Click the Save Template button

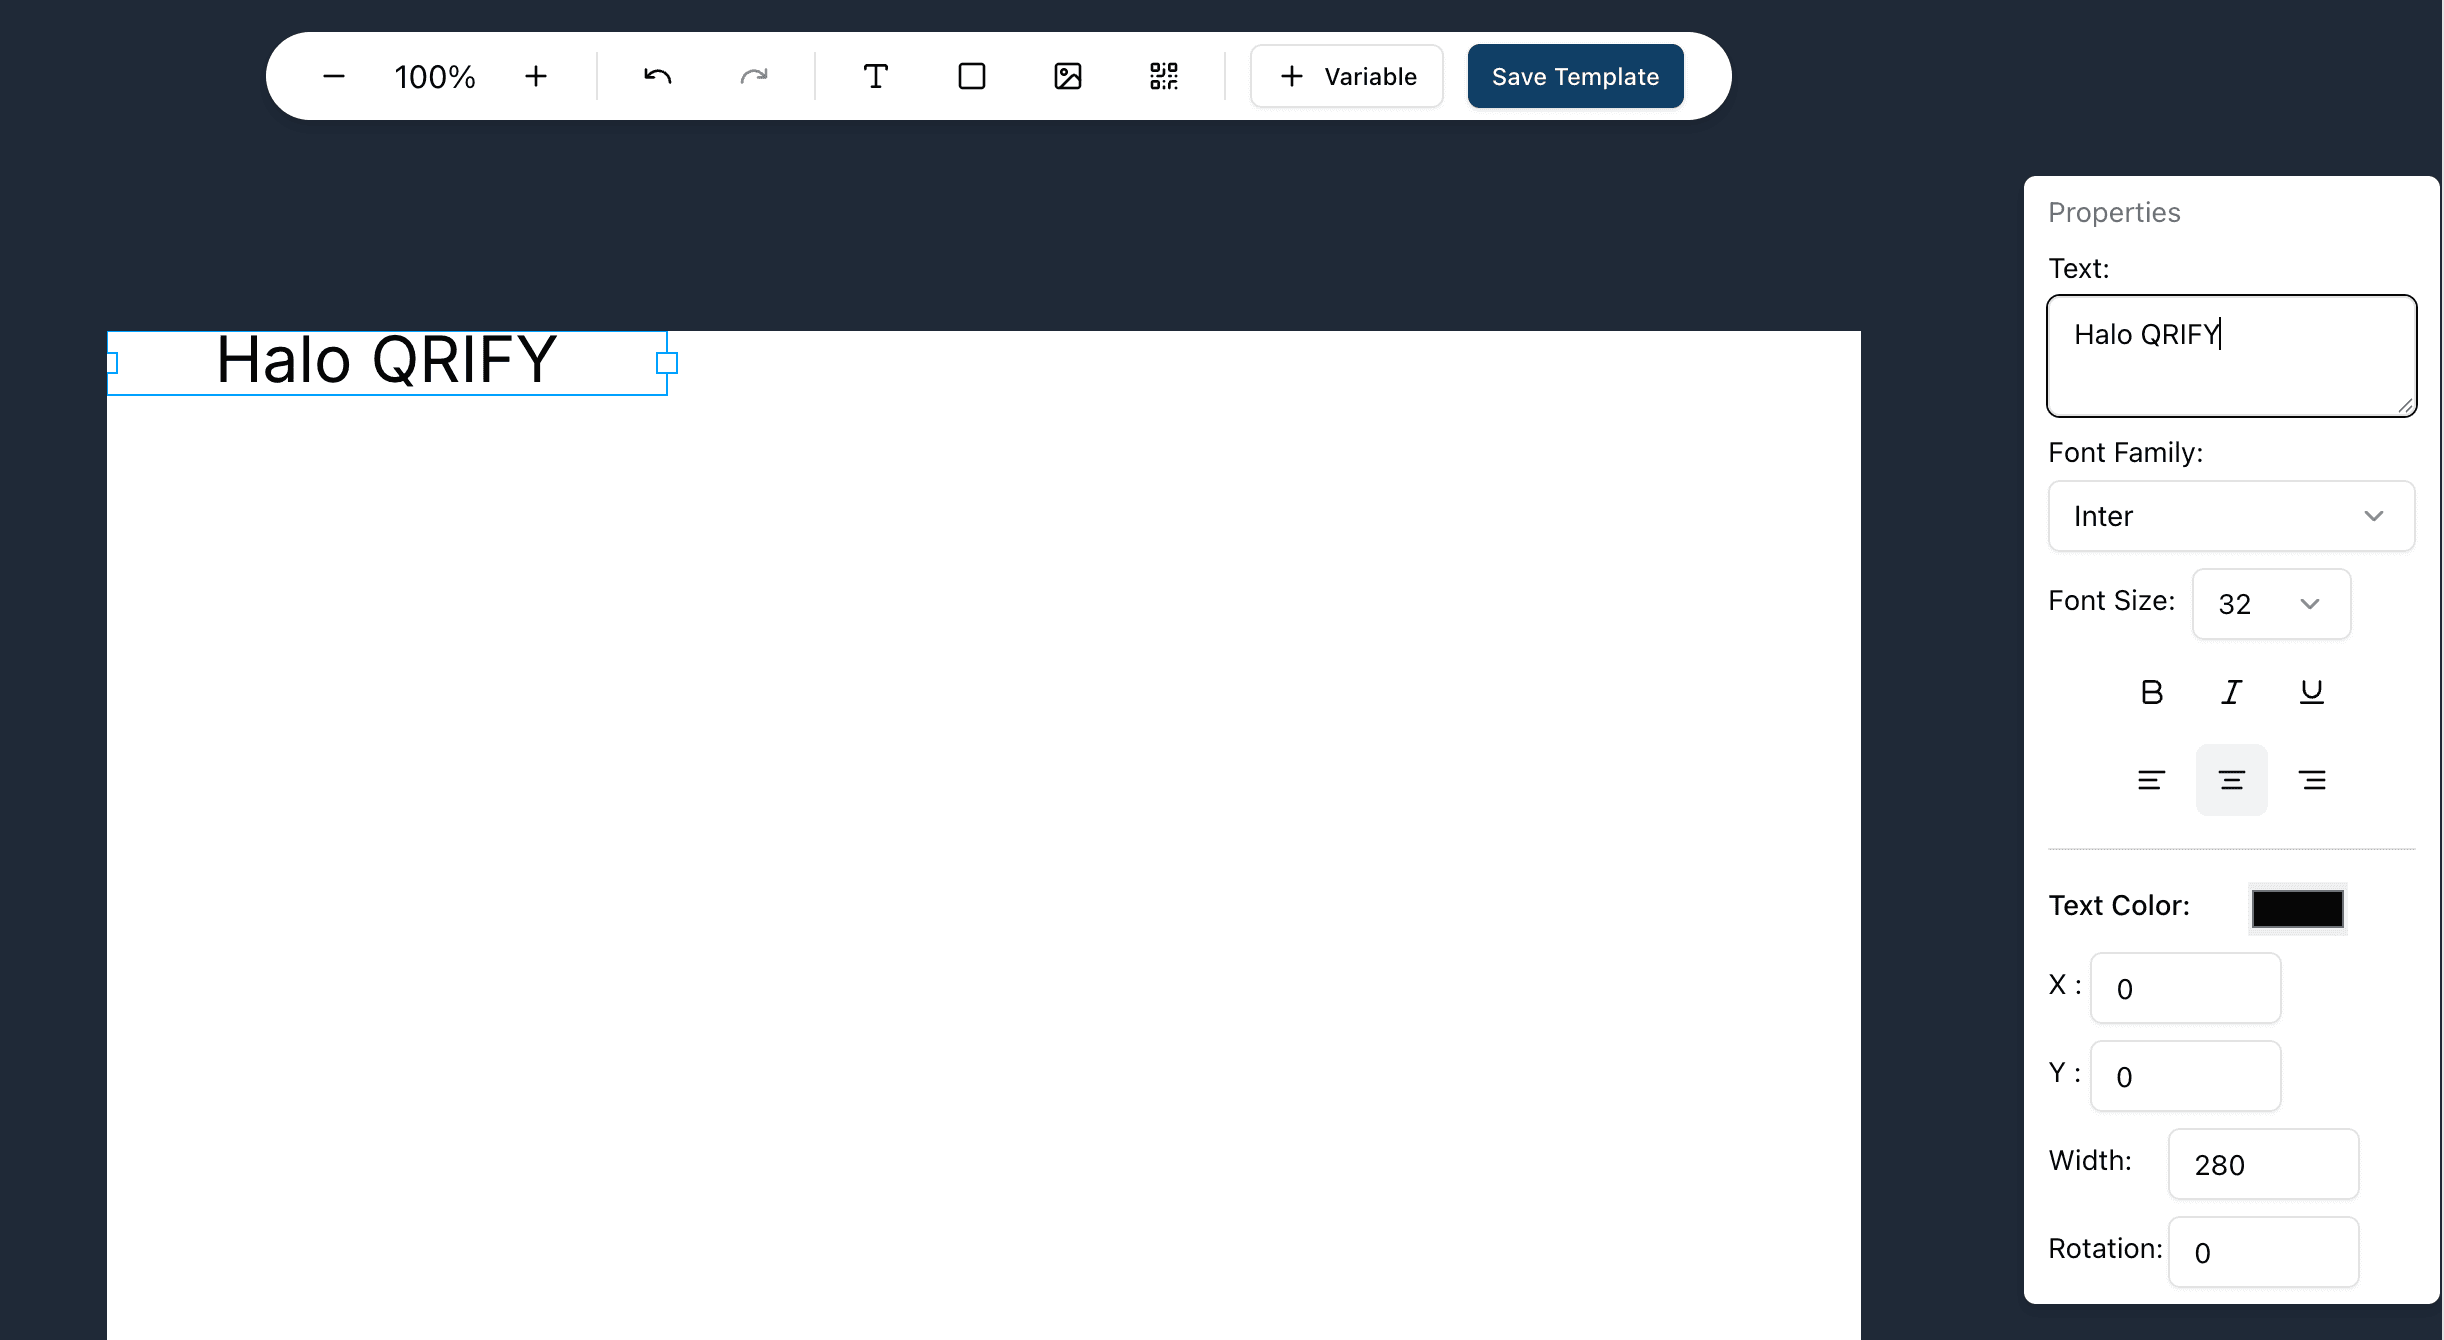pyautogui.click(x=1575, y=76)
